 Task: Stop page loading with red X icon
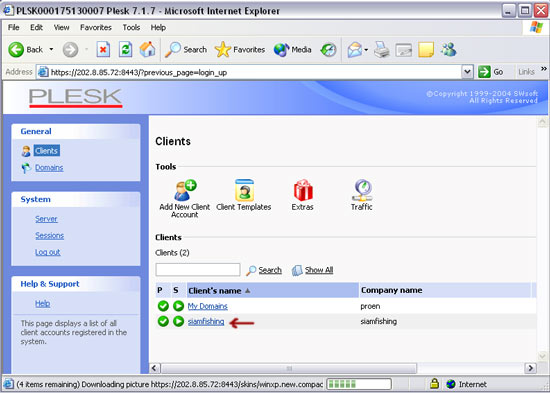[103, 49]
